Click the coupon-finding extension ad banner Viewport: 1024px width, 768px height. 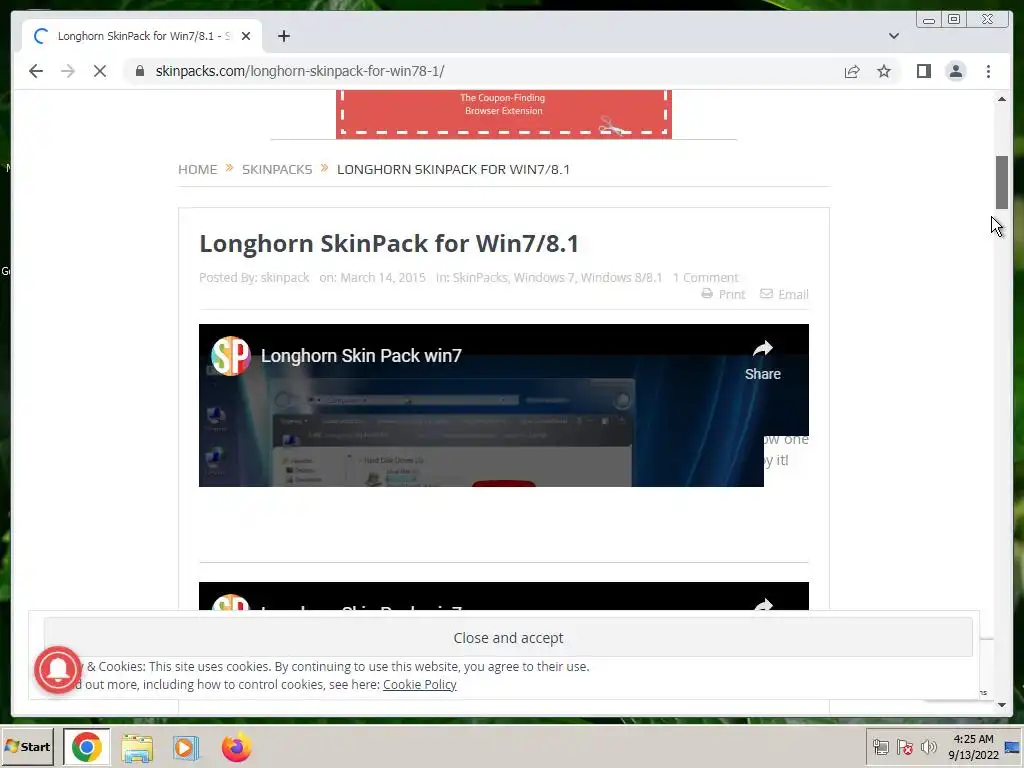point(504,114)
